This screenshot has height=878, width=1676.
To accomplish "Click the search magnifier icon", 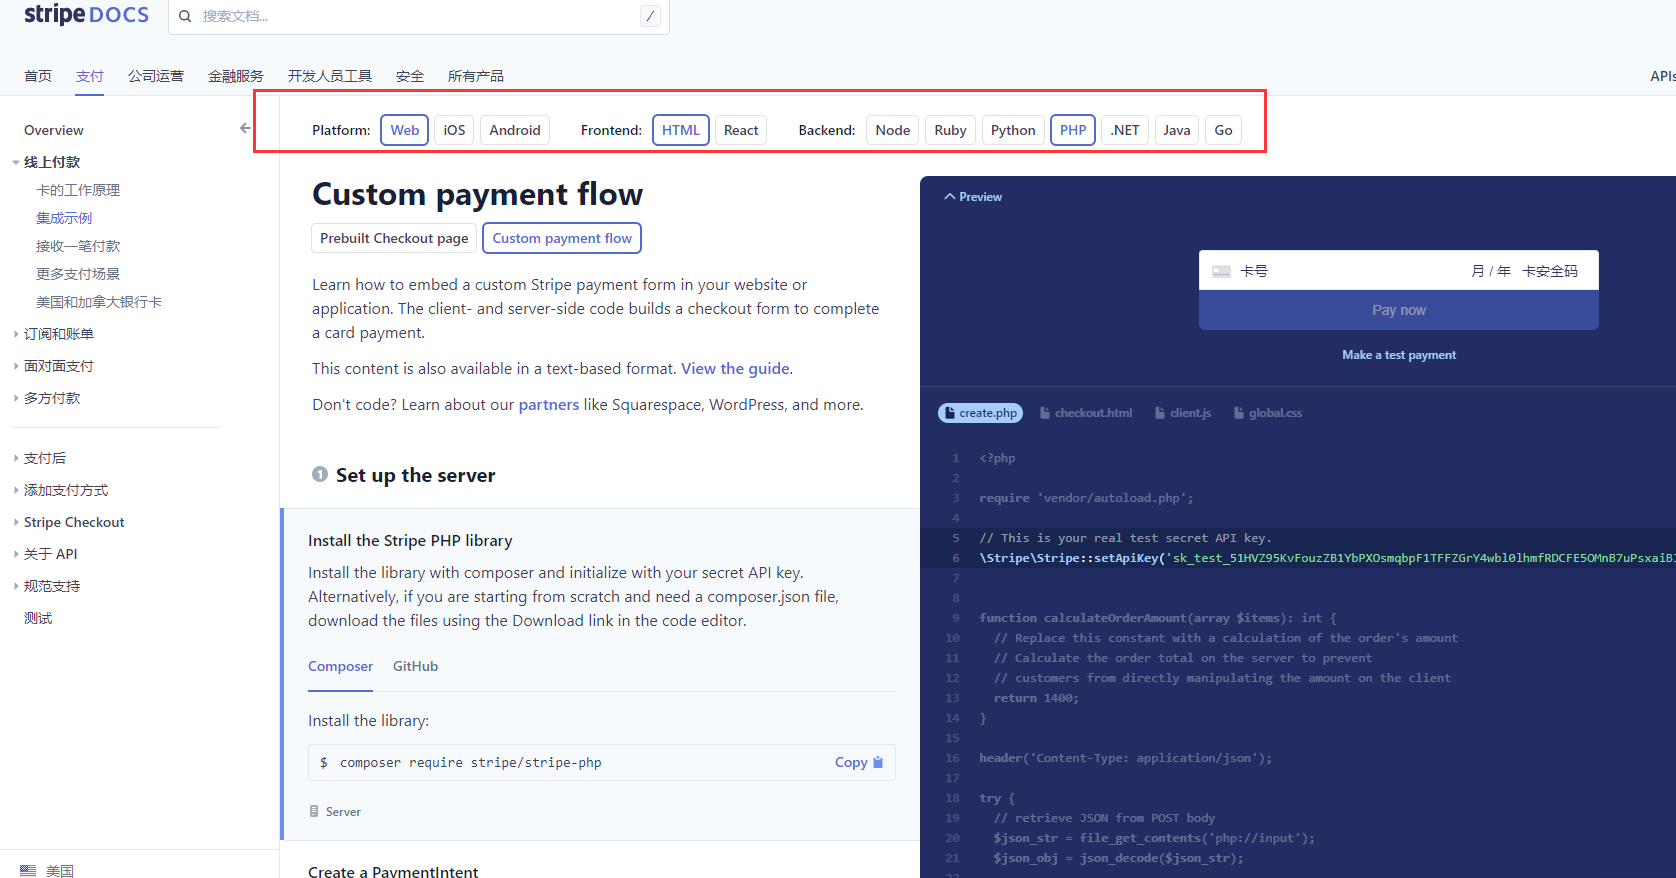I will 185,16.
